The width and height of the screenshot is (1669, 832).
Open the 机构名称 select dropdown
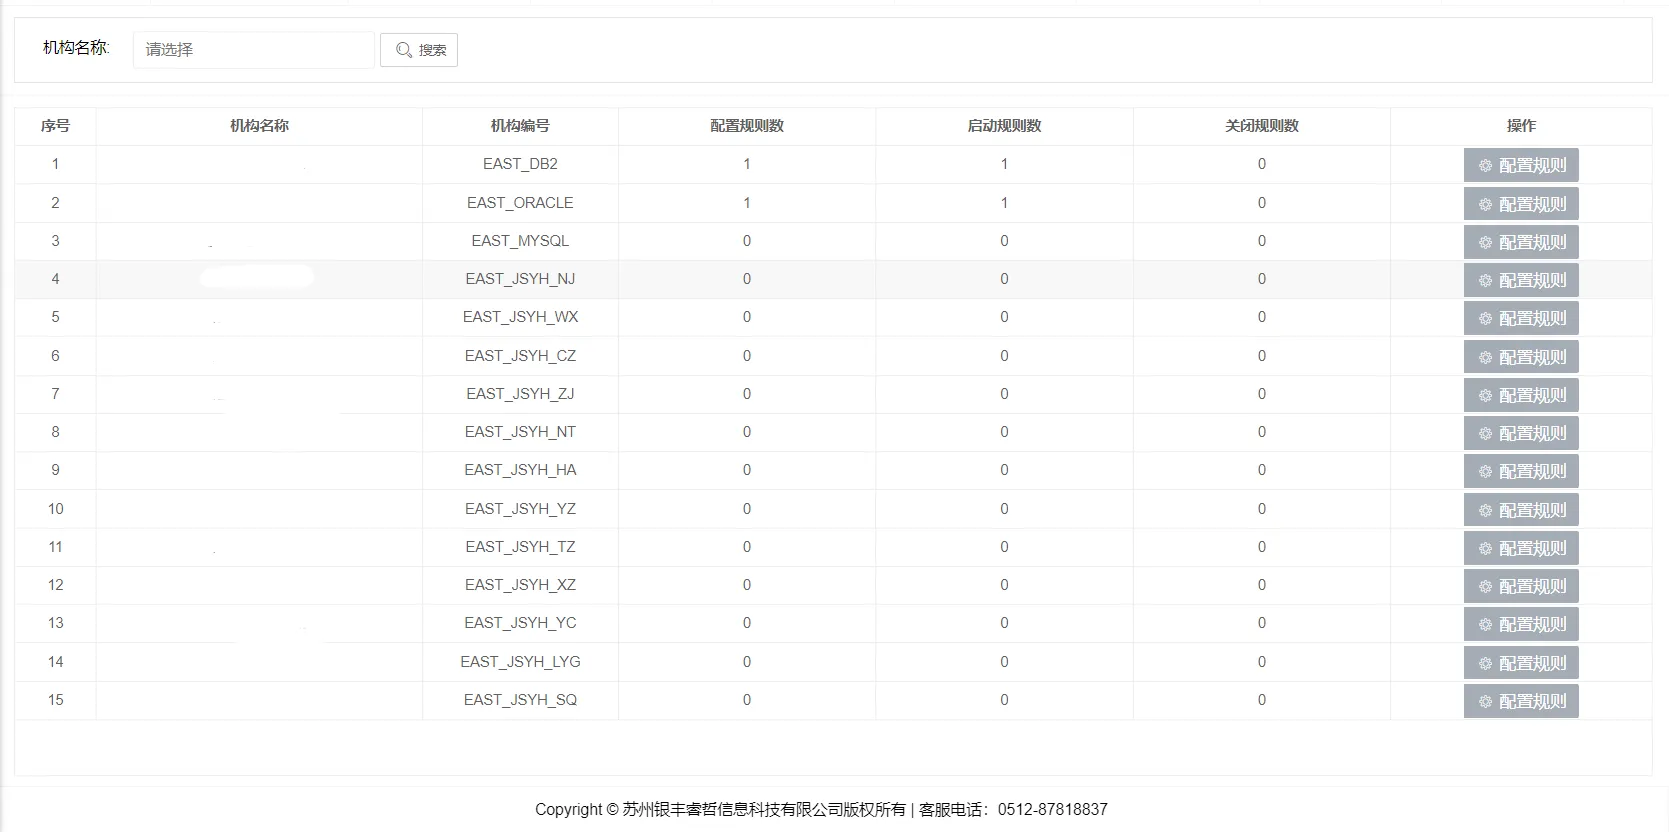click(253, 50)
